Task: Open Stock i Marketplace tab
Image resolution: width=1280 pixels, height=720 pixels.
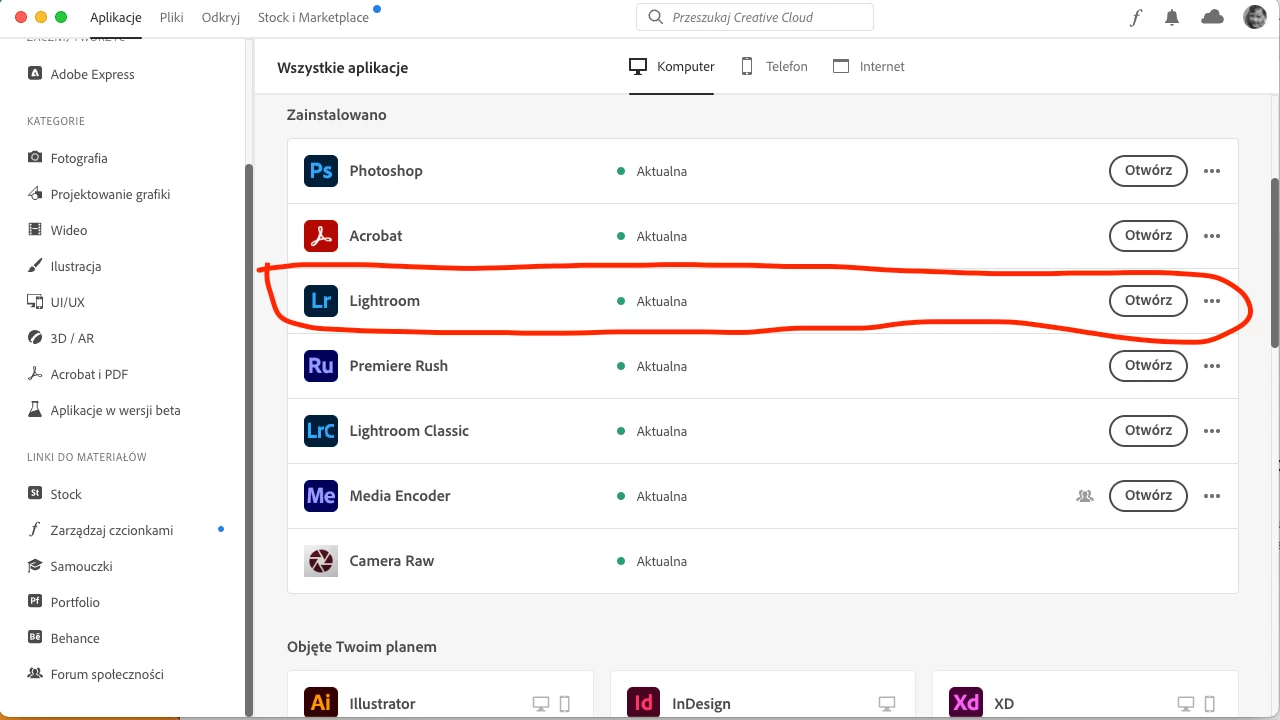Action: pos(313,17)
